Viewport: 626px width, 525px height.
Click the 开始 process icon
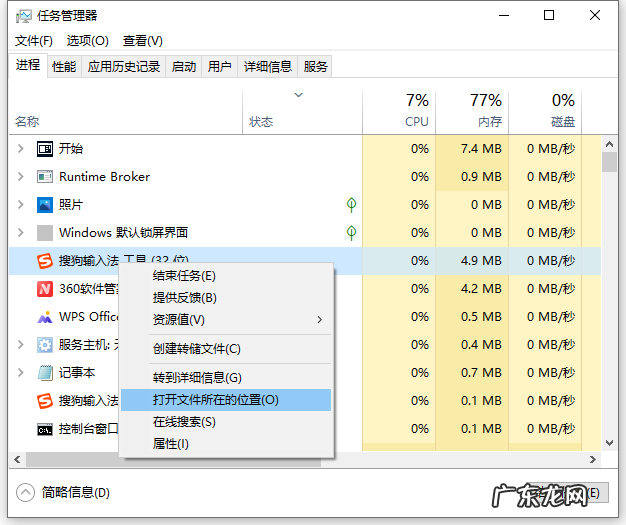coord(45,149)
